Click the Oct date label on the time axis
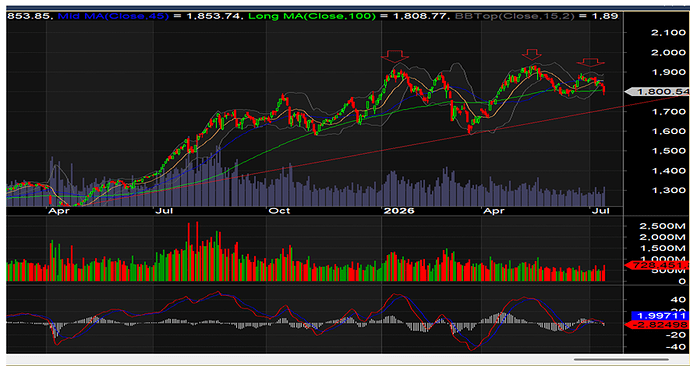This screenshot has height=366, width=690. coord(279,211)
